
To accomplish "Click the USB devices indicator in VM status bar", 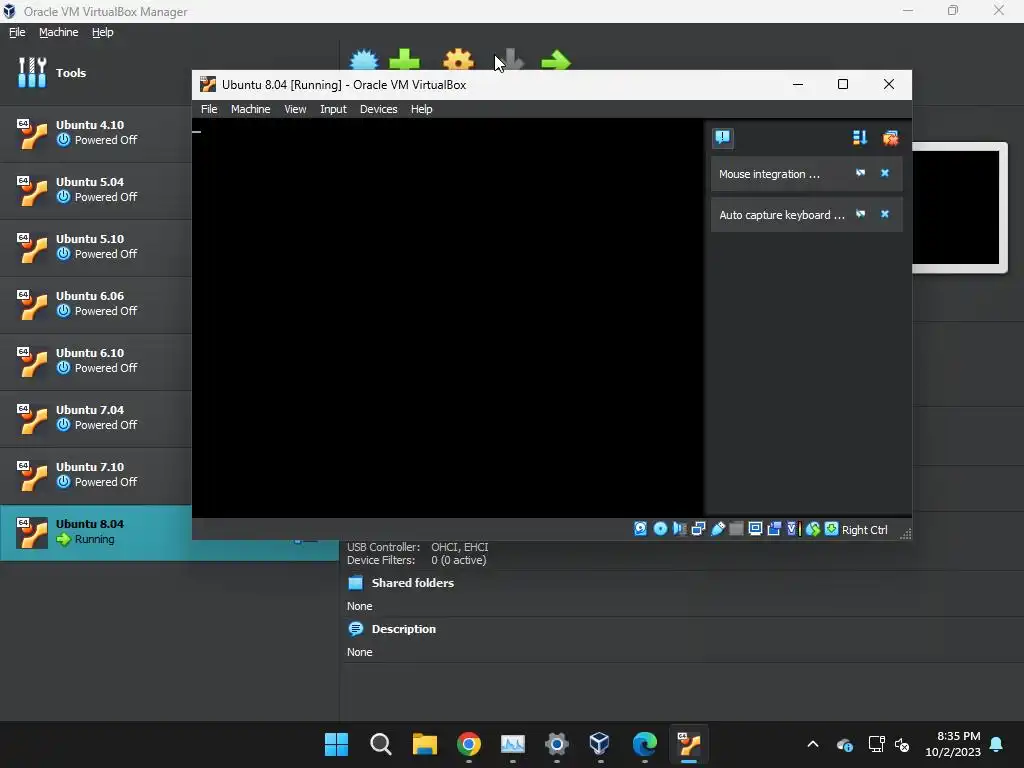I will [x=718, y=529].
